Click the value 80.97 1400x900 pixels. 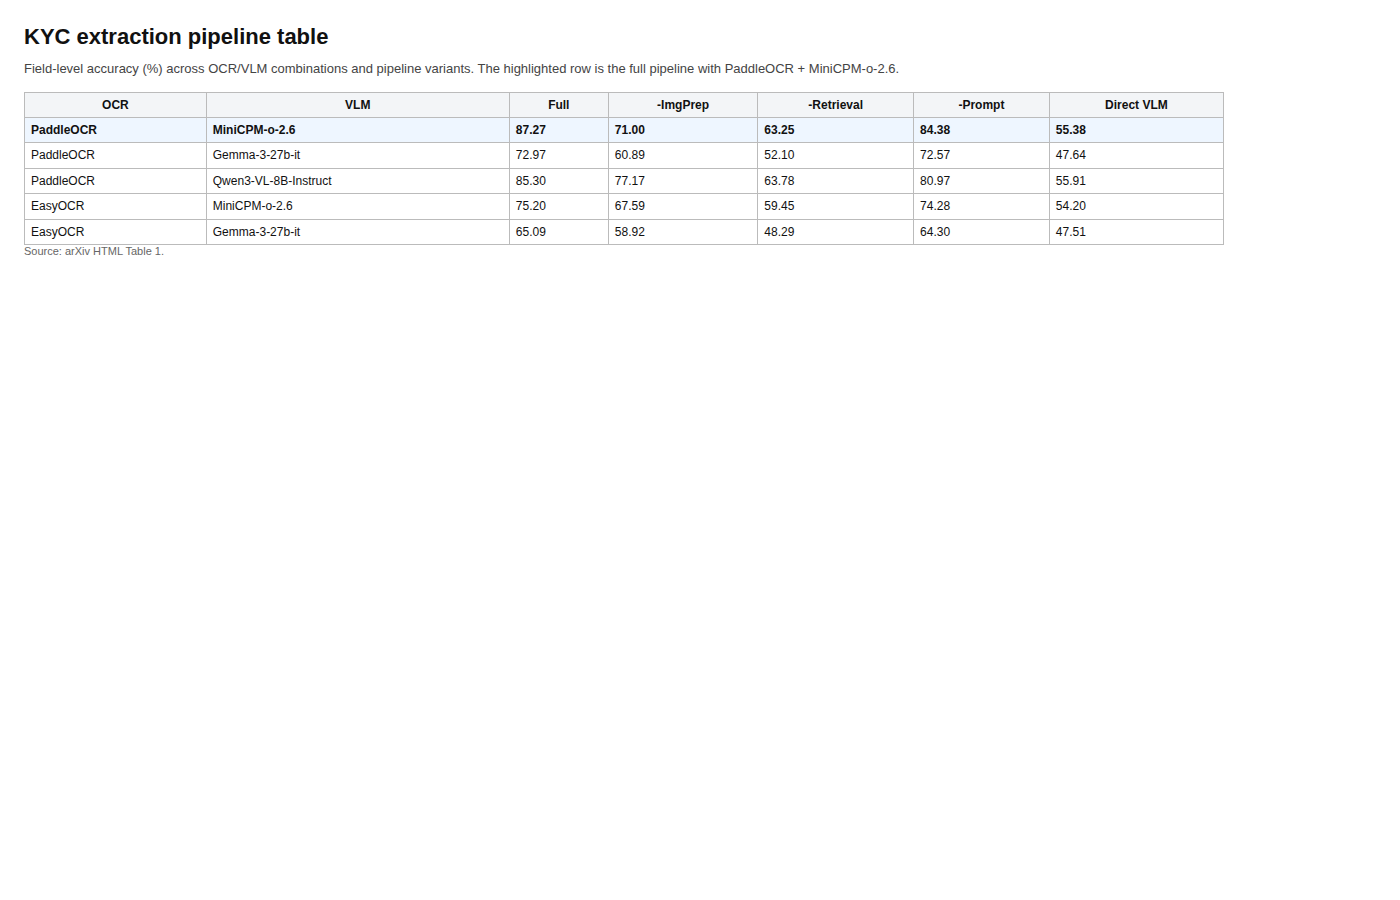[x=935, y=181]
